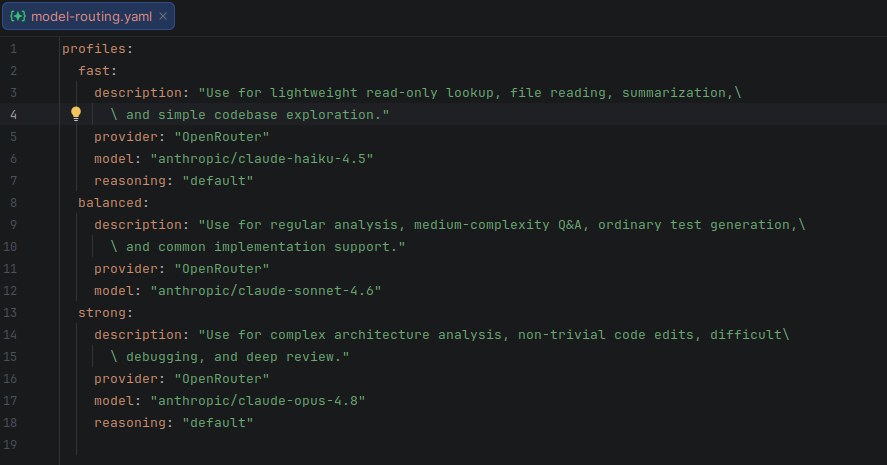Click 'complex architecture analysis' text on line 14
This screenshot has width=887, height=465.
[x=385, y=335]
